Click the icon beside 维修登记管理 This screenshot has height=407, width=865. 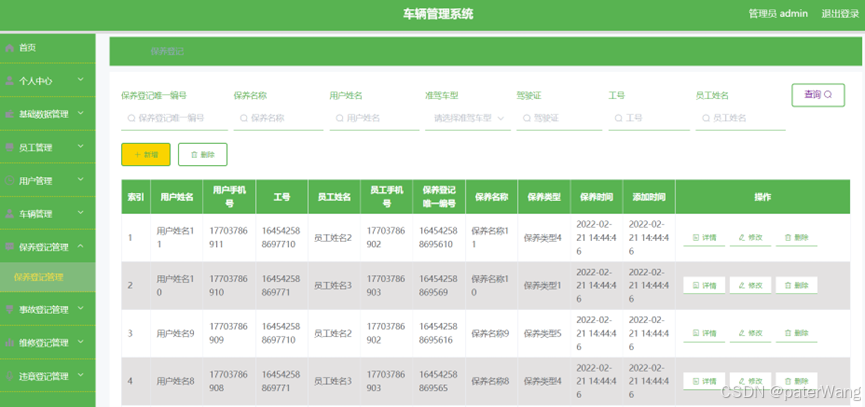pyautogui.click(x=9, y=342)
